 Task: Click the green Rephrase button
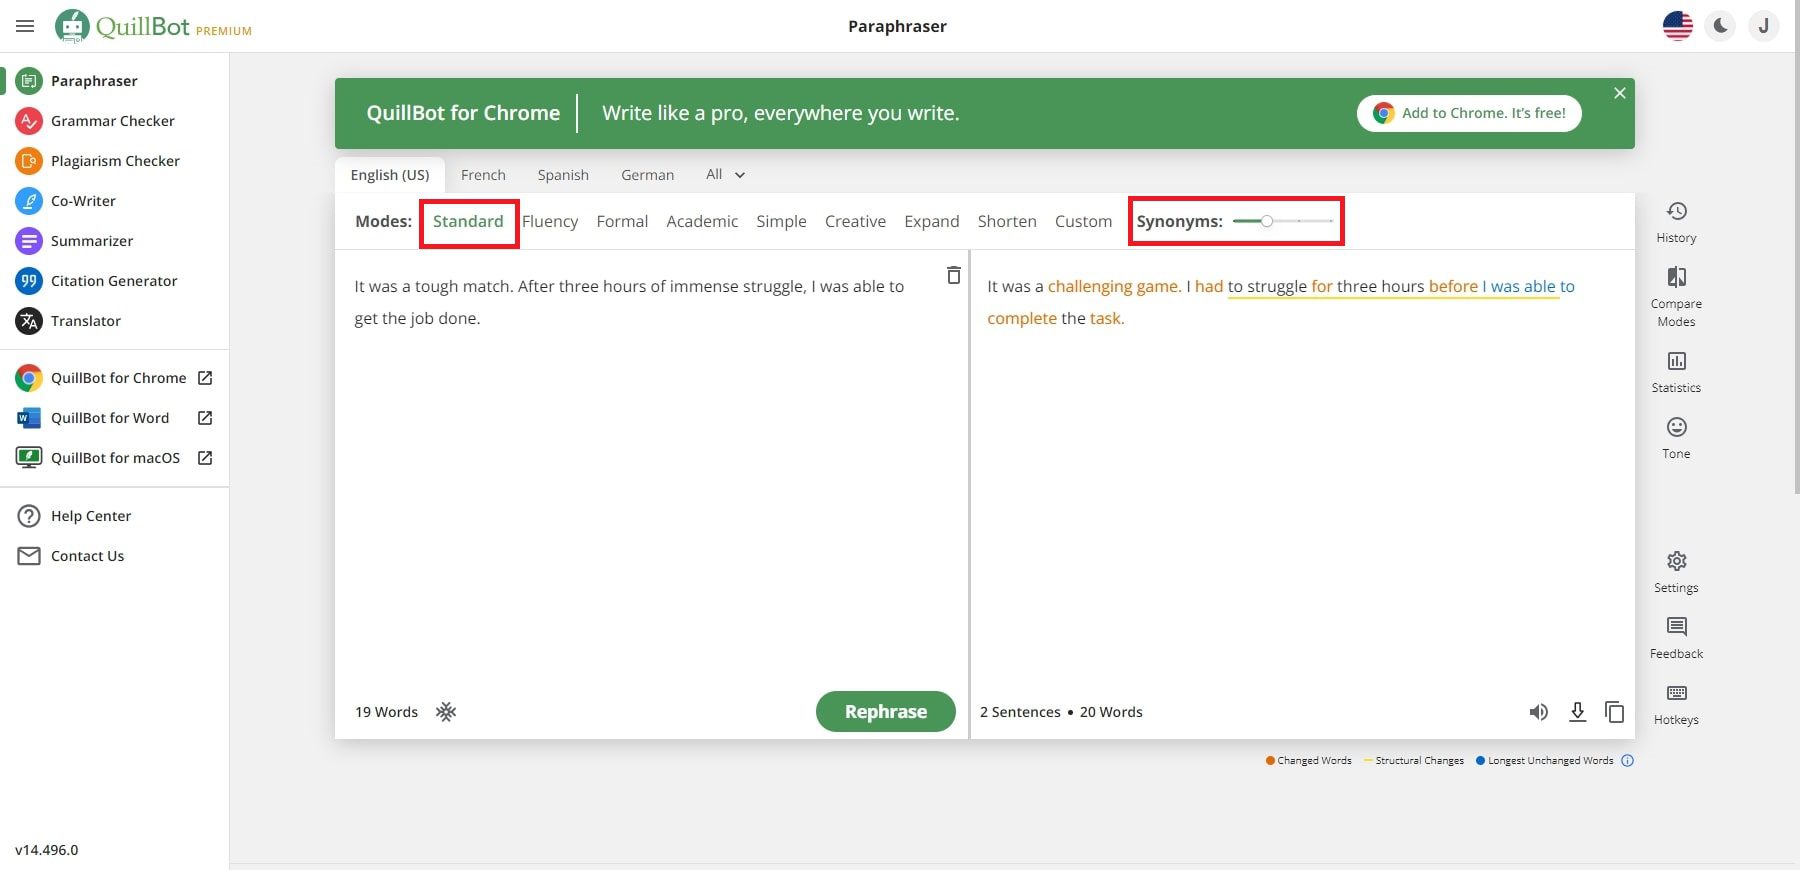pos(885,712)
